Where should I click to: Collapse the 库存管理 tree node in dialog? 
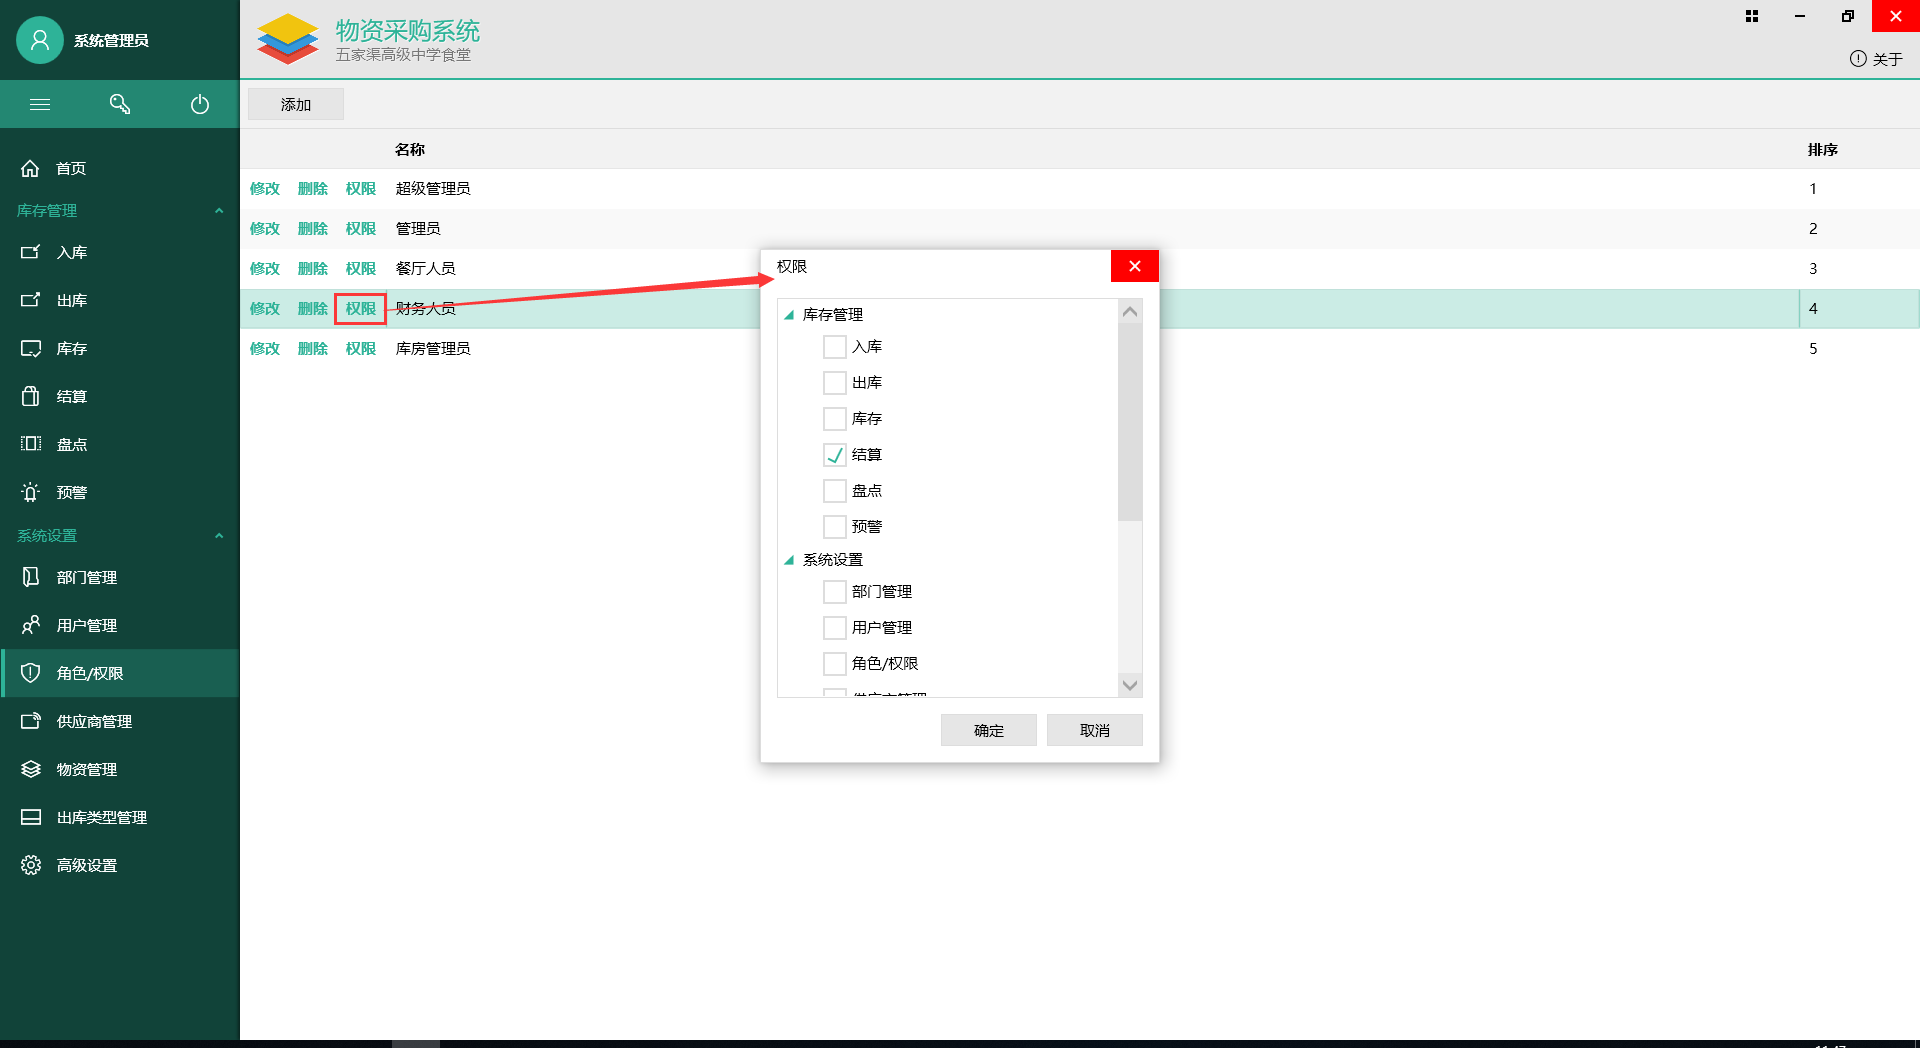click(x=789, y=315)
